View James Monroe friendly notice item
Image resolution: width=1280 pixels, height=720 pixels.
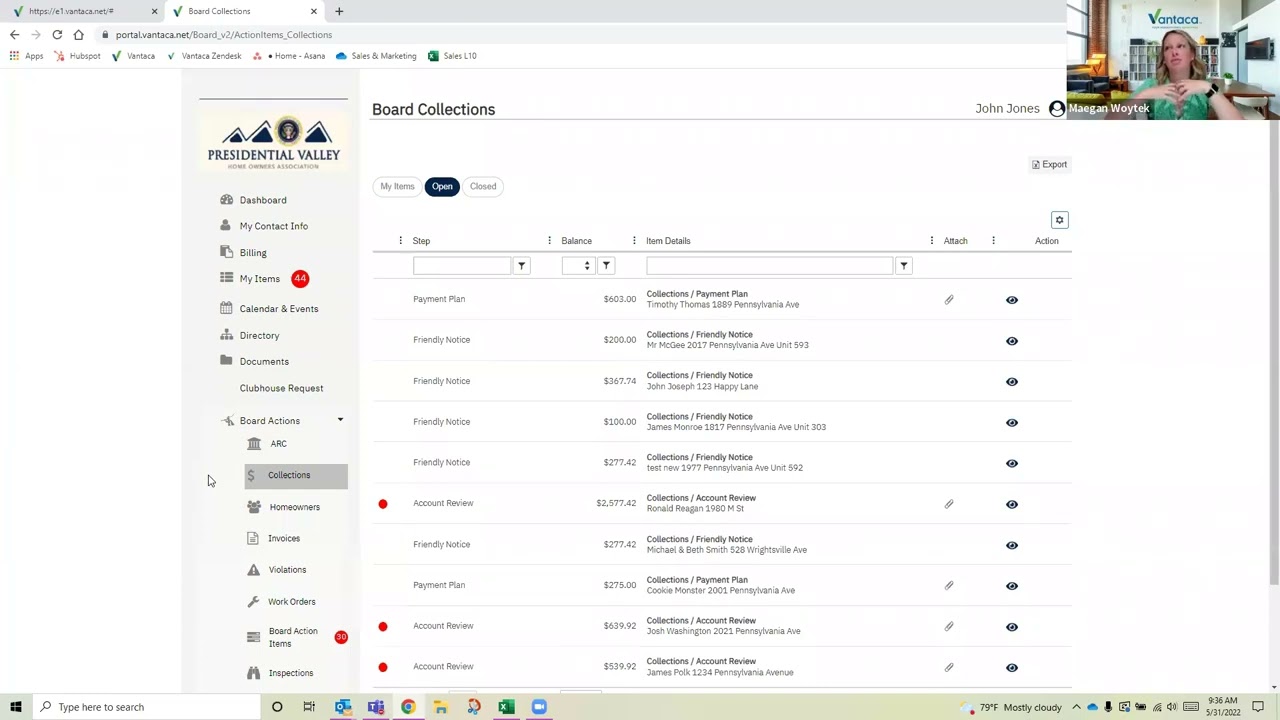click(x=1012, y=423)
